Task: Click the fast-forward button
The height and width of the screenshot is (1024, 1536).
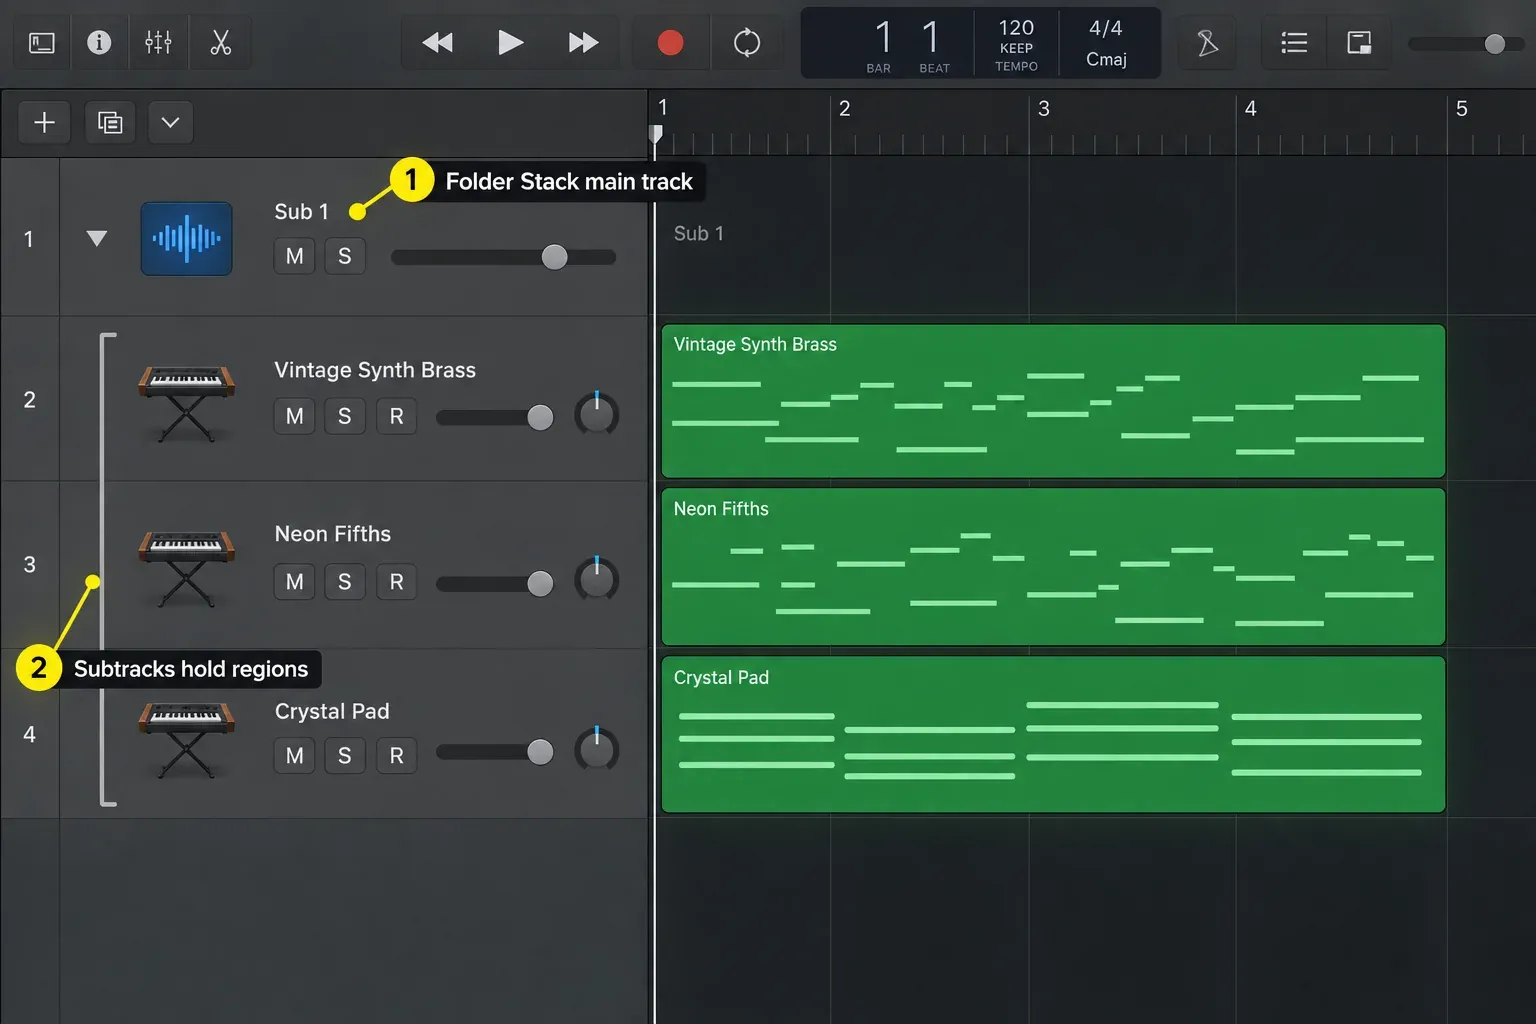Action: [583, 43]
